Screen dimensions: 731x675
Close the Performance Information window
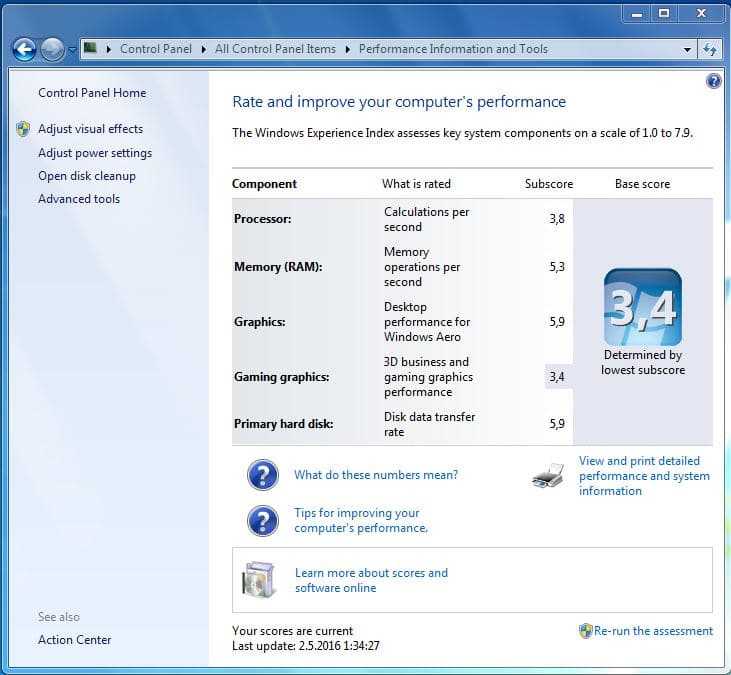click(x=701, y=13)
